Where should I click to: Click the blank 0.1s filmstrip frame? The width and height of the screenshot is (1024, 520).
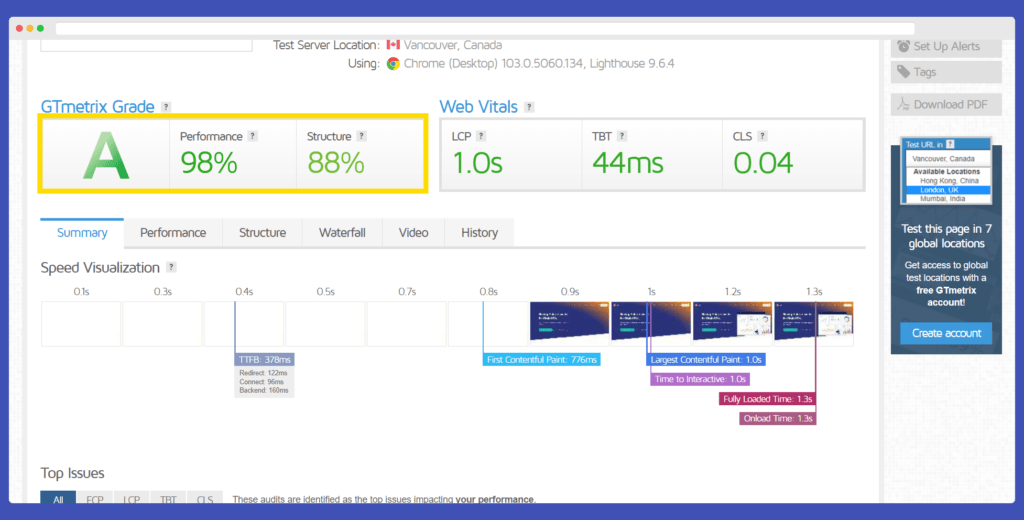tap(81, 323)
